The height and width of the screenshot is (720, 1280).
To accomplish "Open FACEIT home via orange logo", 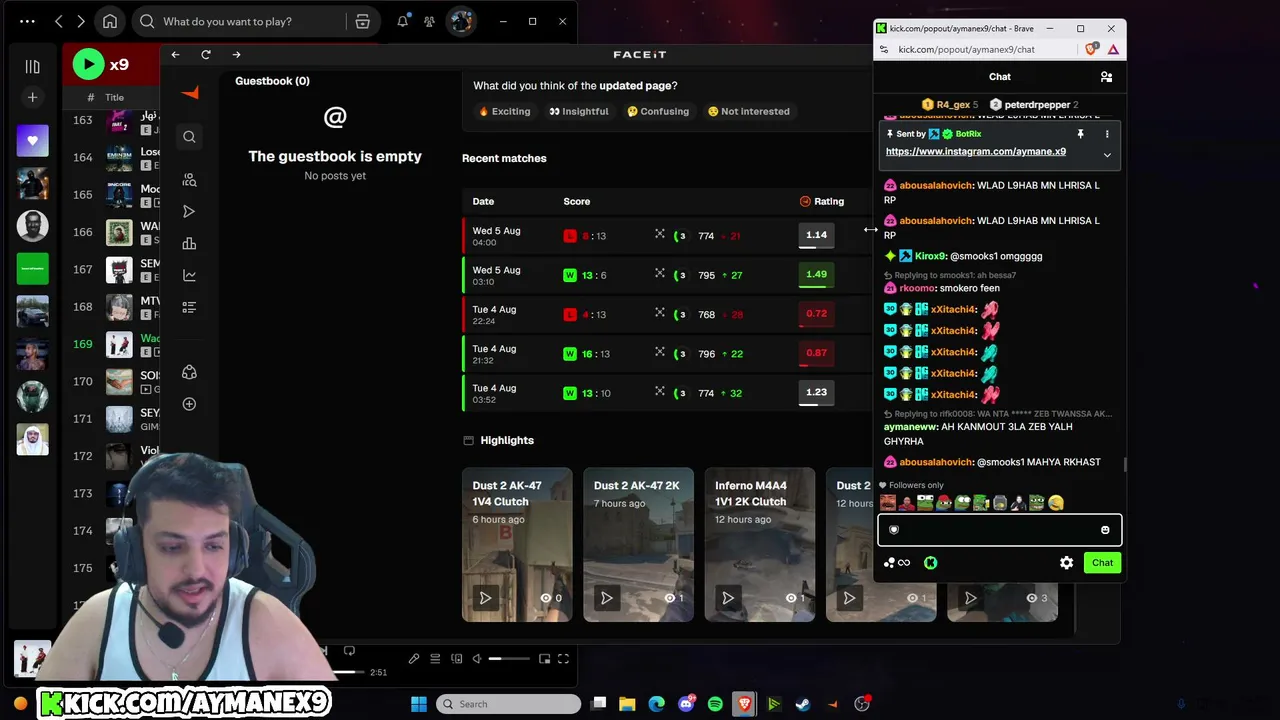I will pos(190,93).
